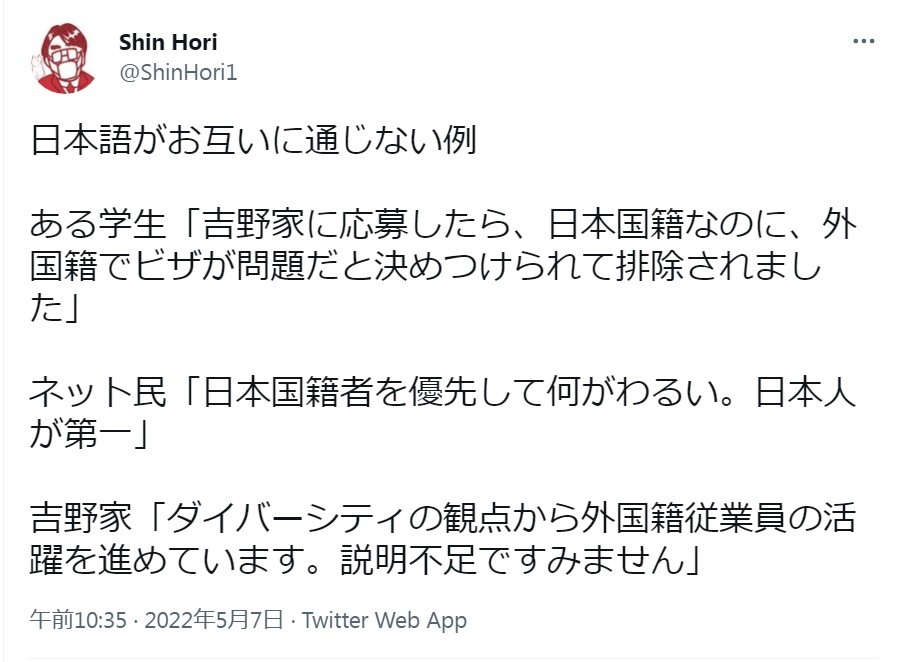Click the headline 日本語がお互いに通じない例
The height and width of the screenshot is (662, 897).
coord(253,141)
